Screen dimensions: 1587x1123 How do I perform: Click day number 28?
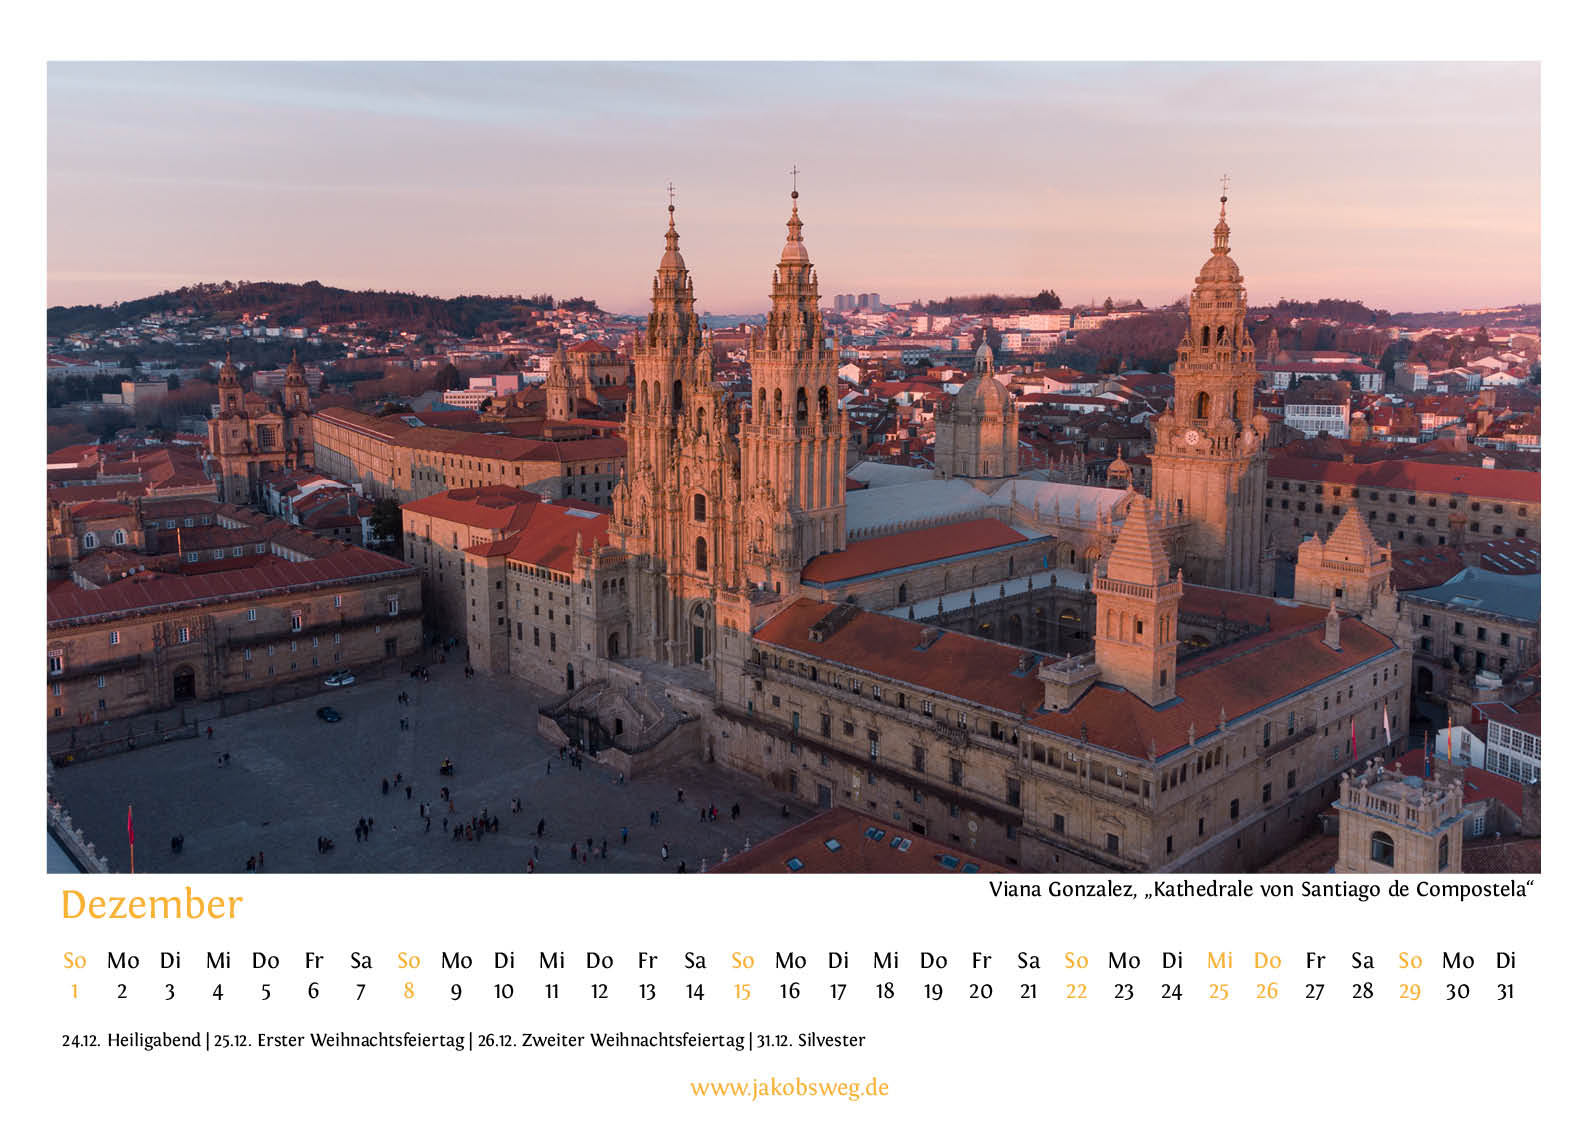pos(1362,991)
